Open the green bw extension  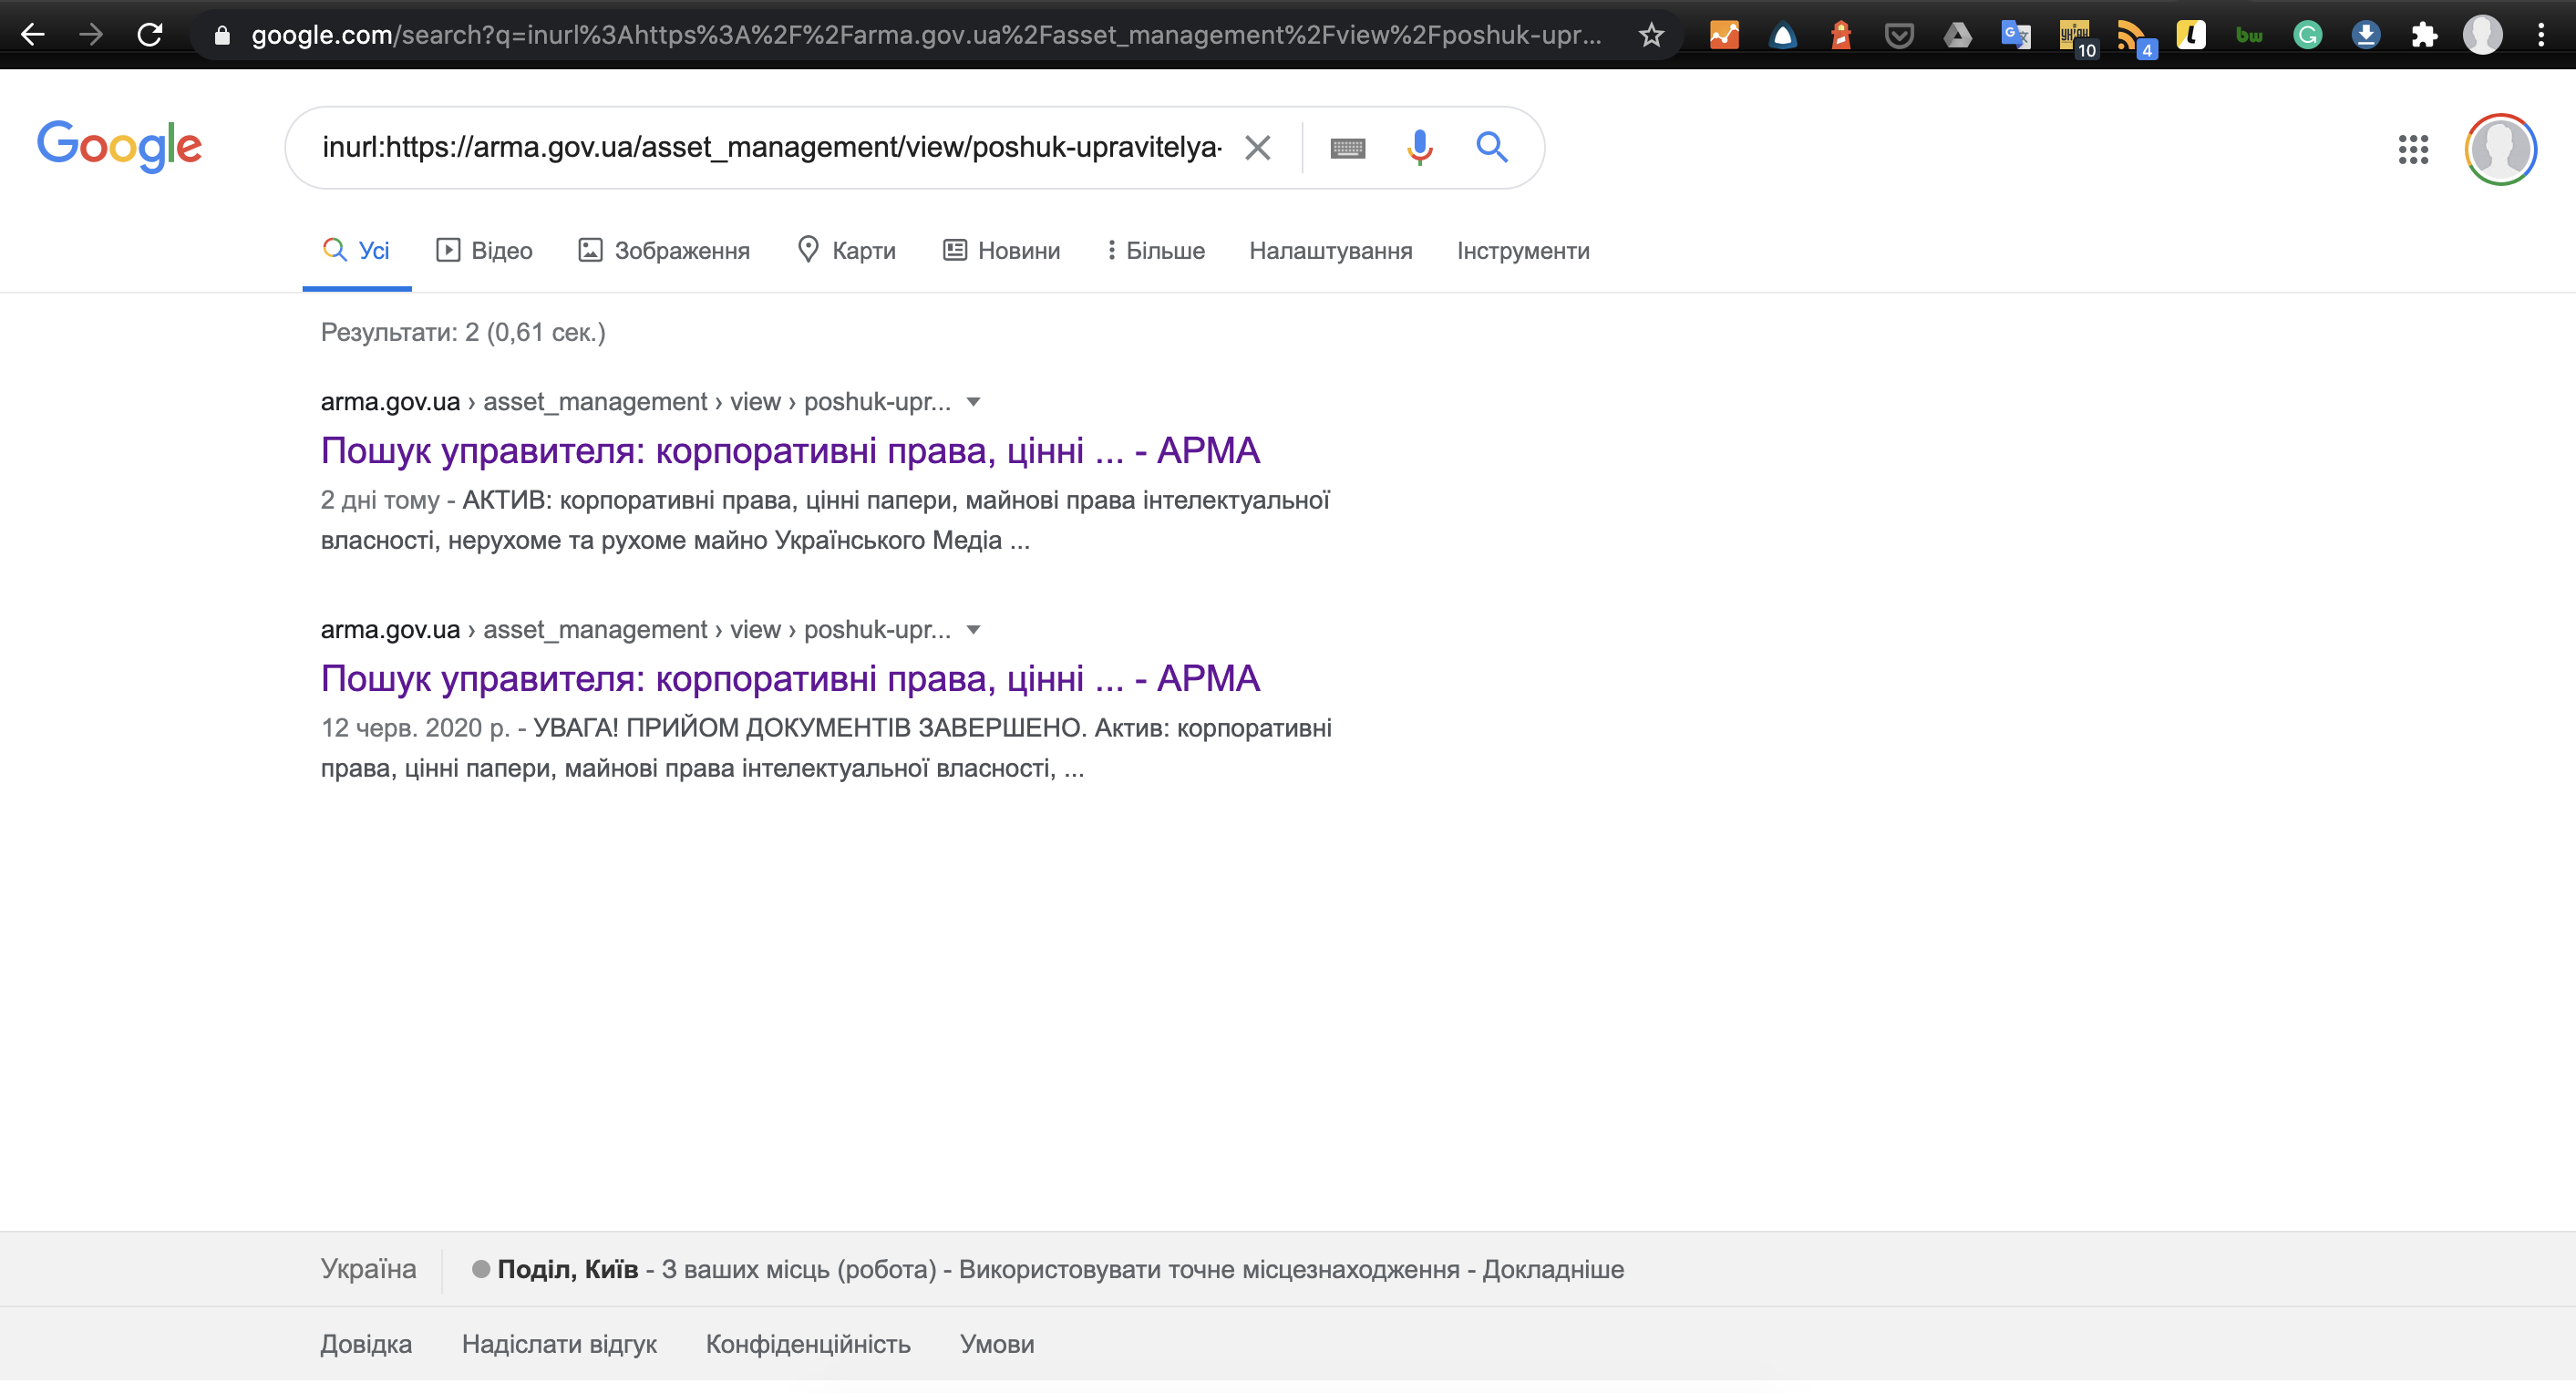[2249, 36]
